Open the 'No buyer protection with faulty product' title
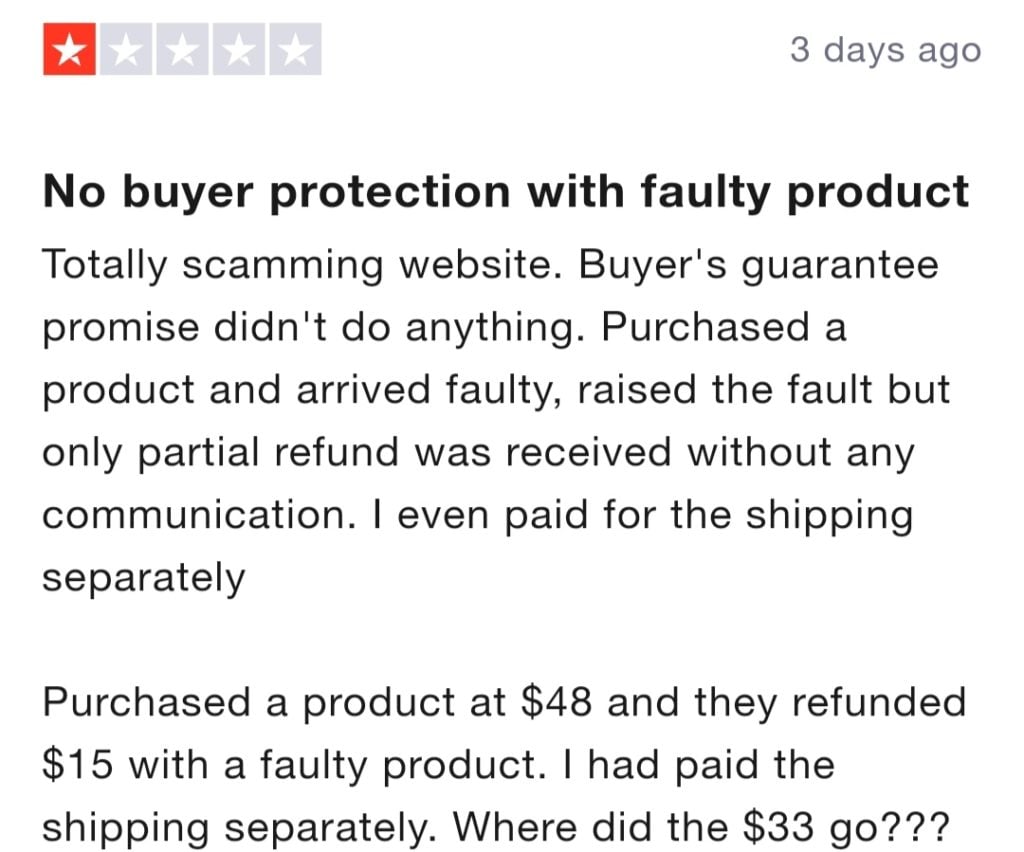This screenshot has width=1024, height=852. 506,193
